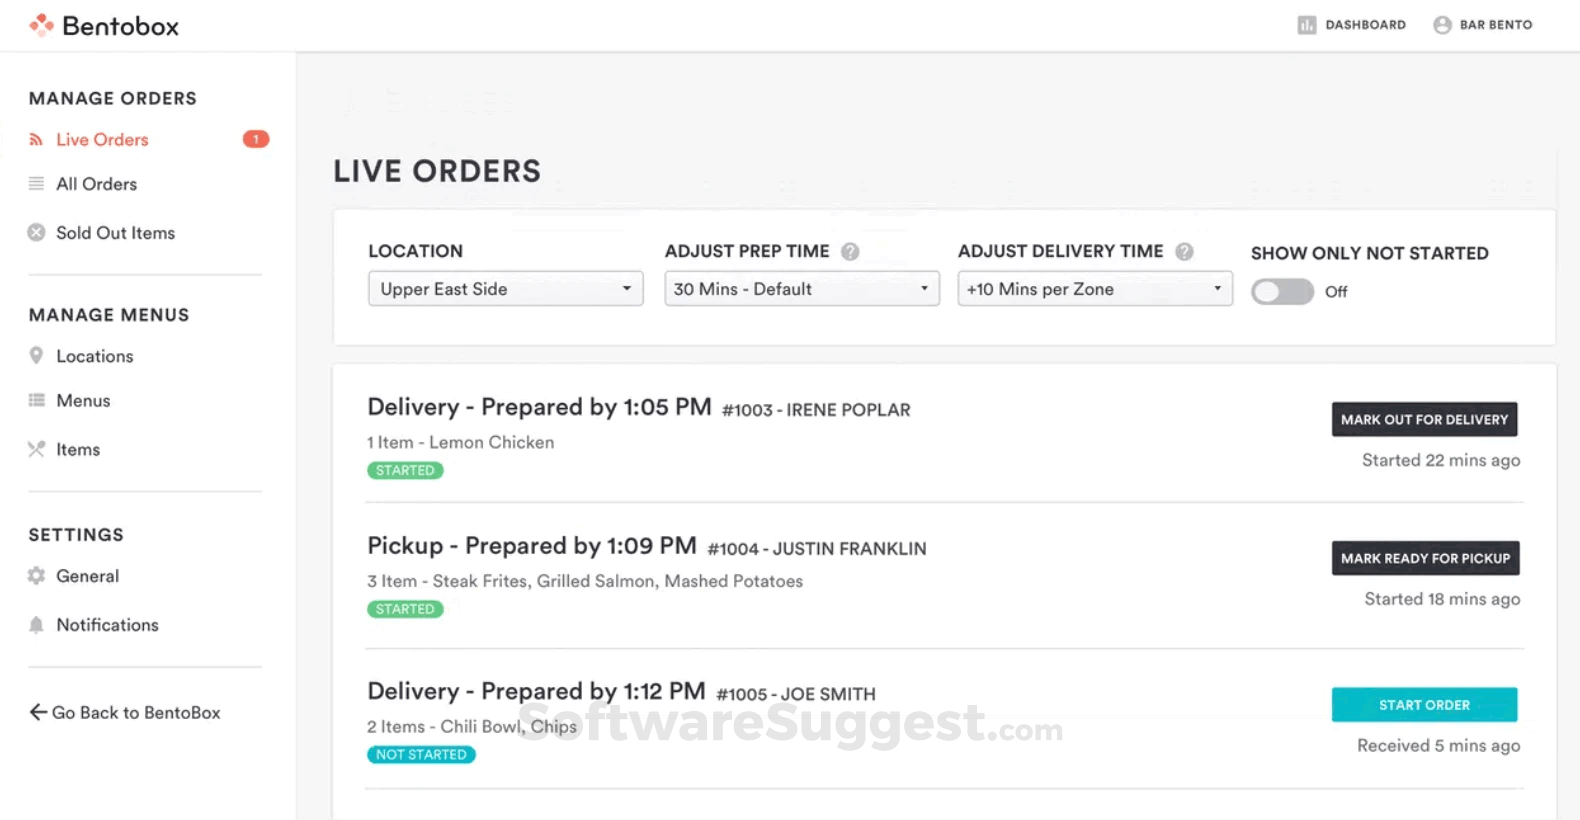
Task: Open Menus in the sidebar
Action: coord(83,401)
